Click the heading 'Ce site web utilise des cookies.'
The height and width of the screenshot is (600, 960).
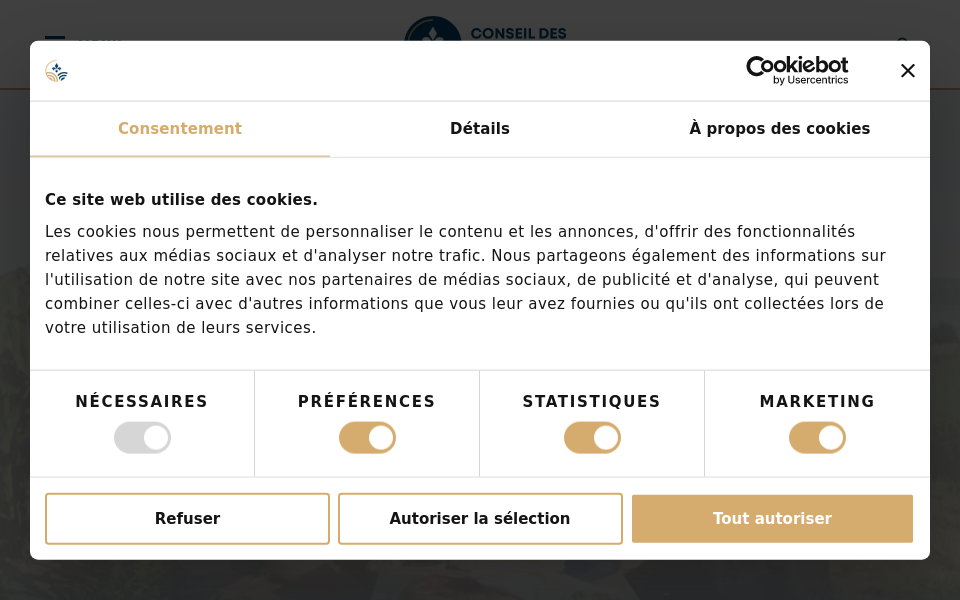(x=181, y=200)
